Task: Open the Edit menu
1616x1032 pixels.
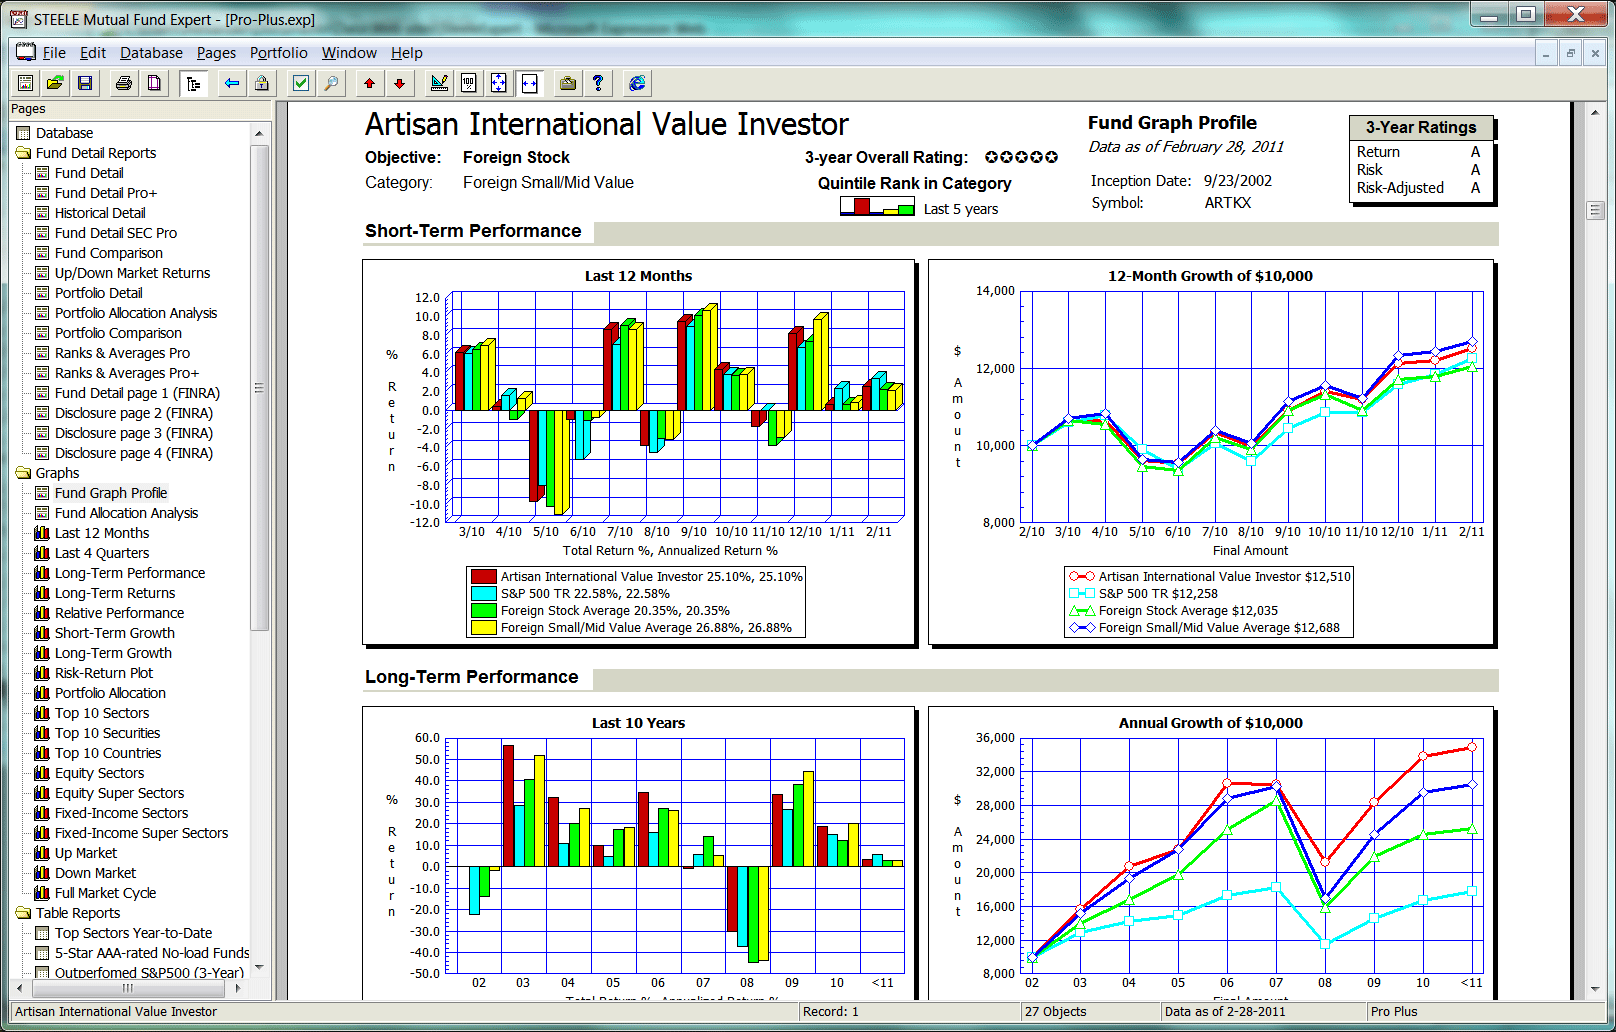Action: tap(93, 53)
